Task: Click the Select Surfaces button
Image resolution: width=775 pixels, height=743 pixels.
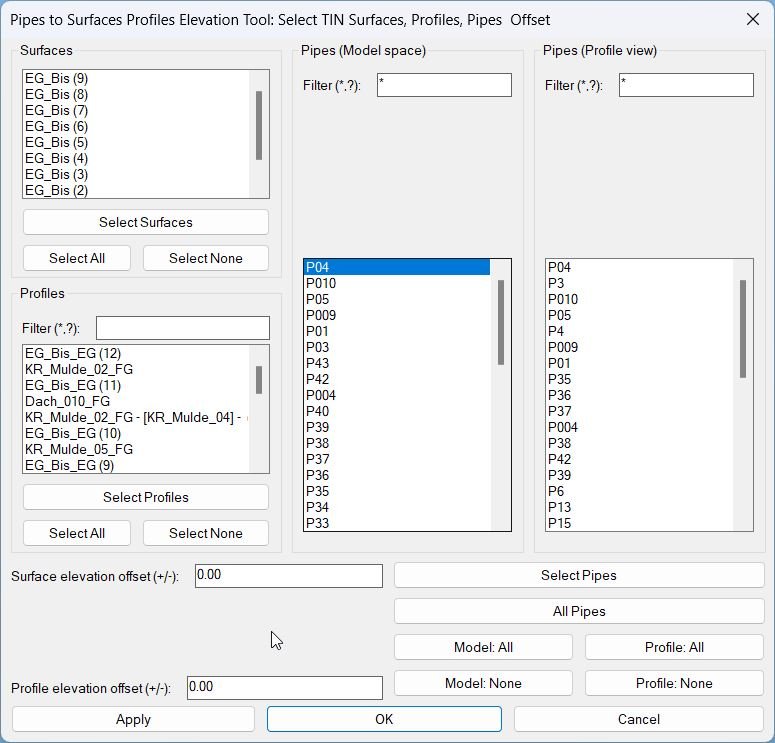Action: coord(146,222)
